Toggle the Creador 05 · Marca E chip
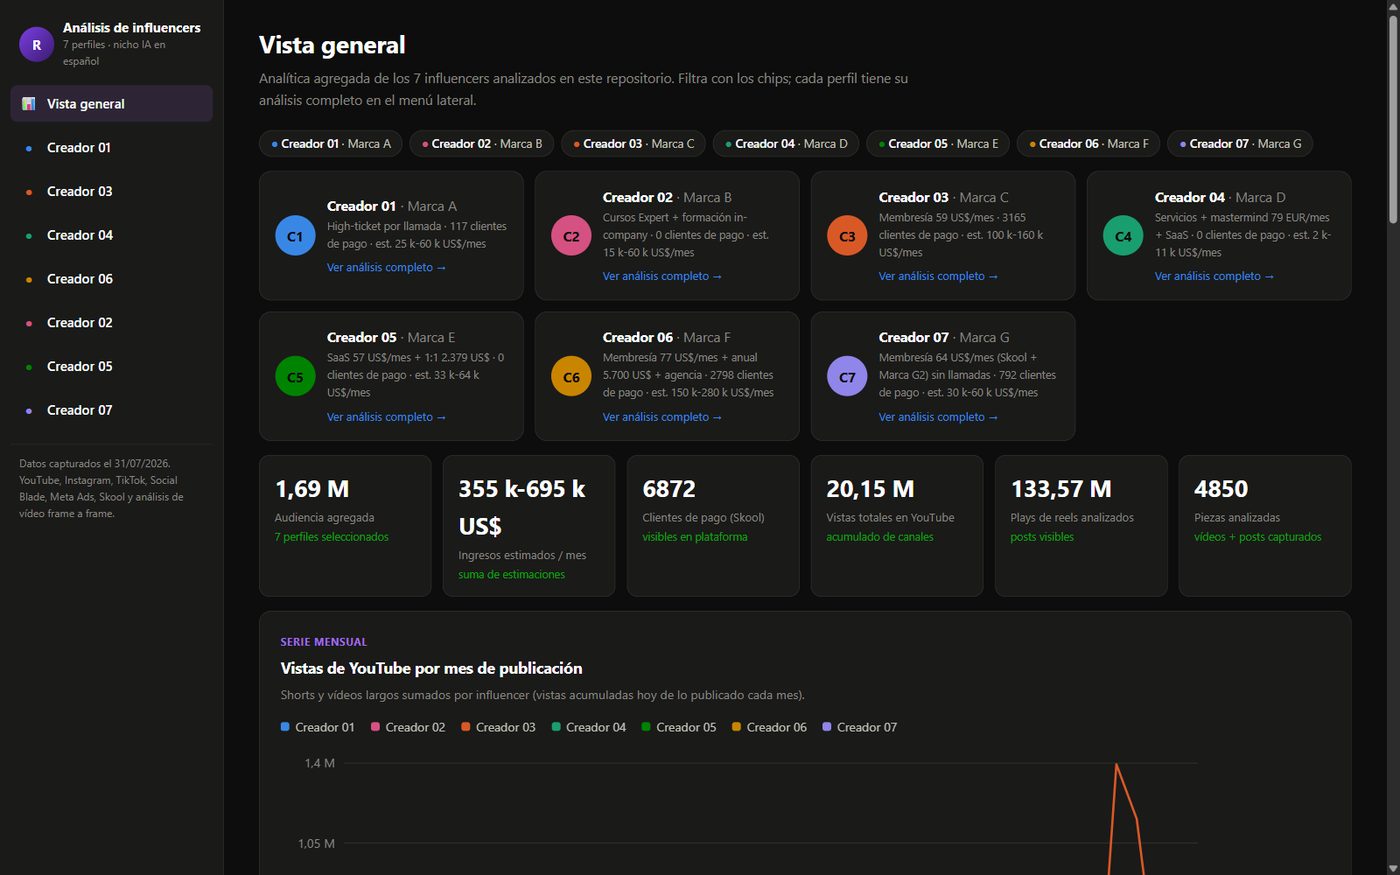The height and width of the screenshot is (875, 1400). [938, 144]
